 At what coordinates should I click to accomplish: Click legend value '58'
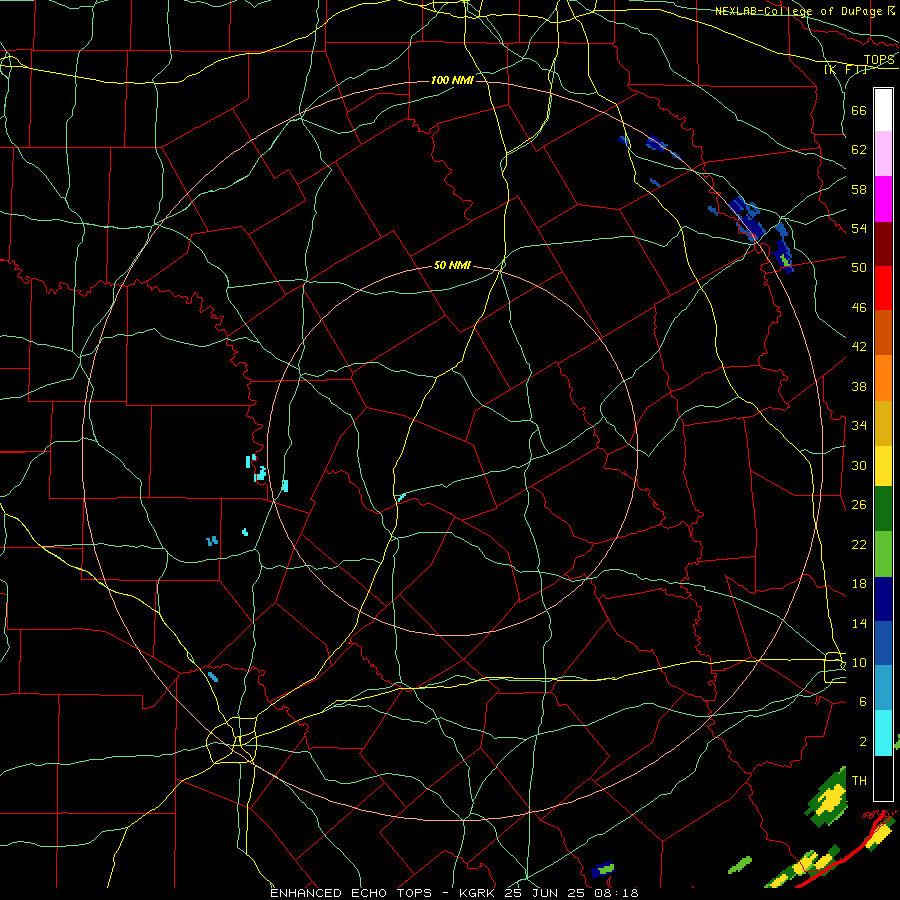859,189
